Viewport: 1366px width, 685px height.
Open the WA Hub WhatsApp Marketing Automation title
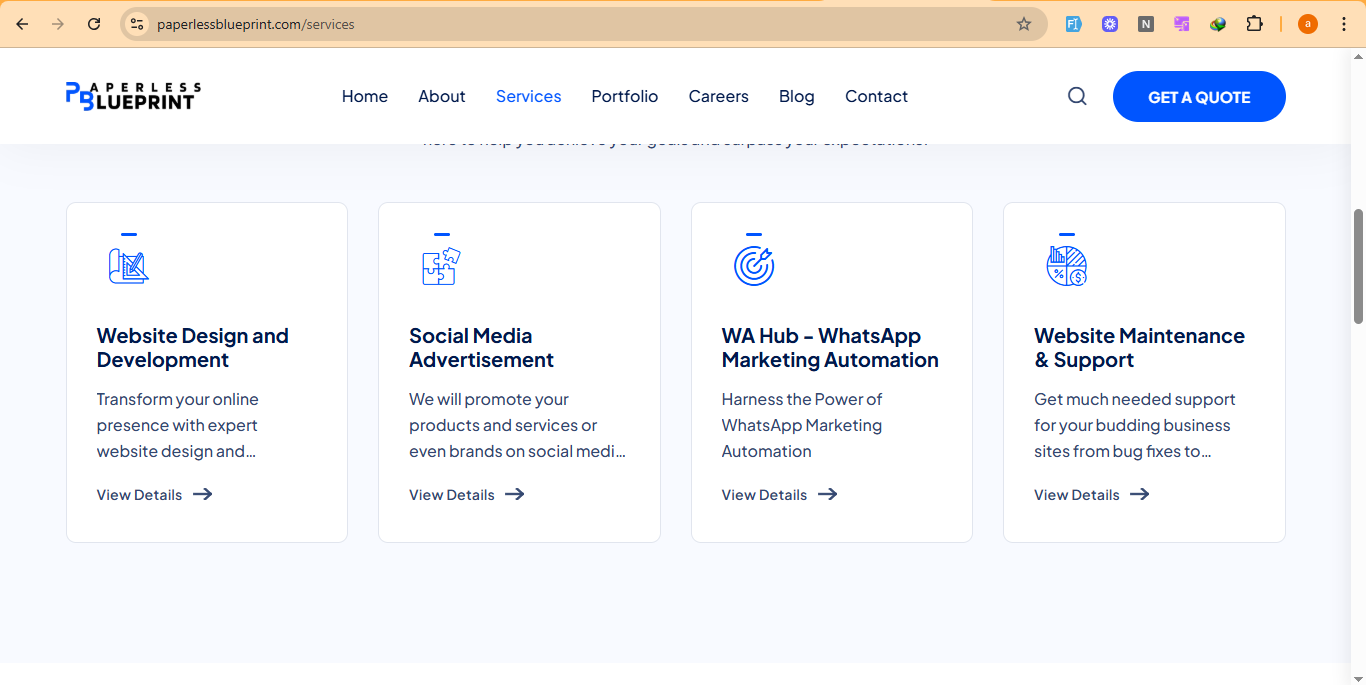829,348
